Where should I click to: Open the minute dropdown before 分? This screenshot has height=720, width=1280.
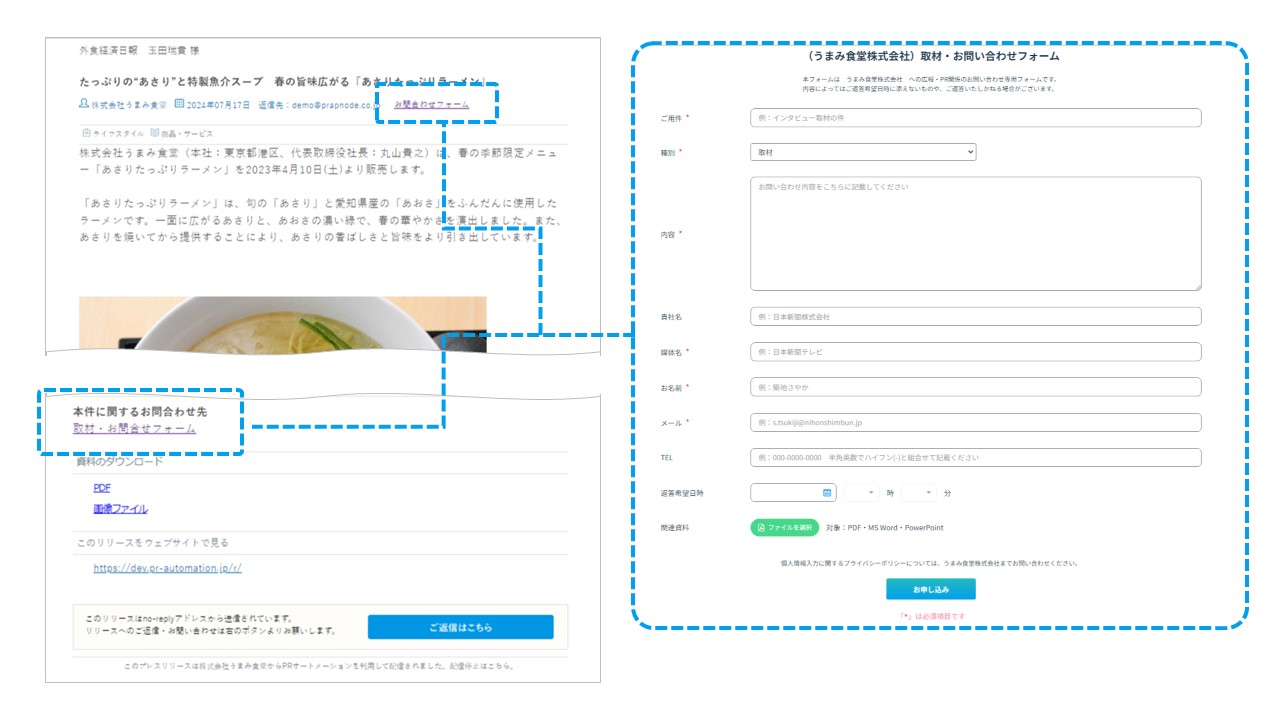(918, 493)
